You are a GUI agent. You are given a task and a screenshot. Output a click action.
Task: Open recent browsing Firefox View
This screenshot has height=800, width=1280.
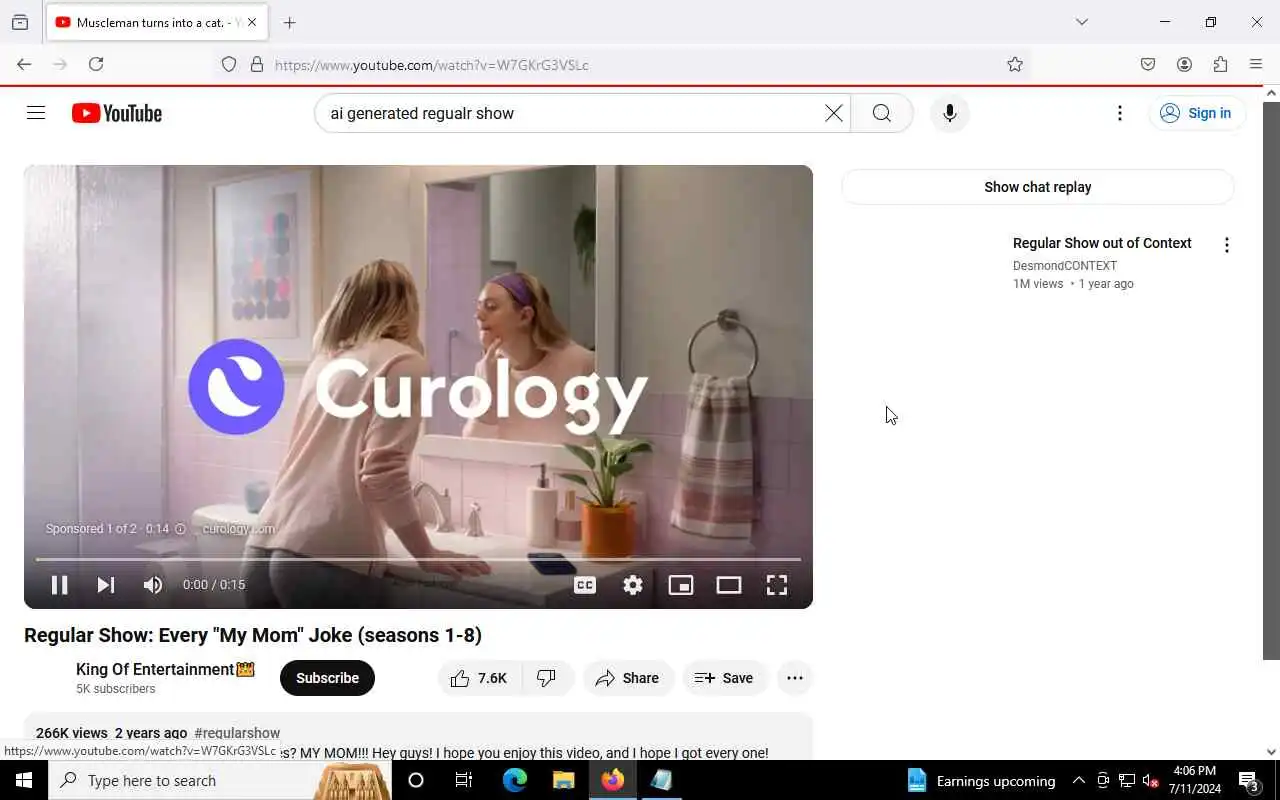click(x=20, y=22)
